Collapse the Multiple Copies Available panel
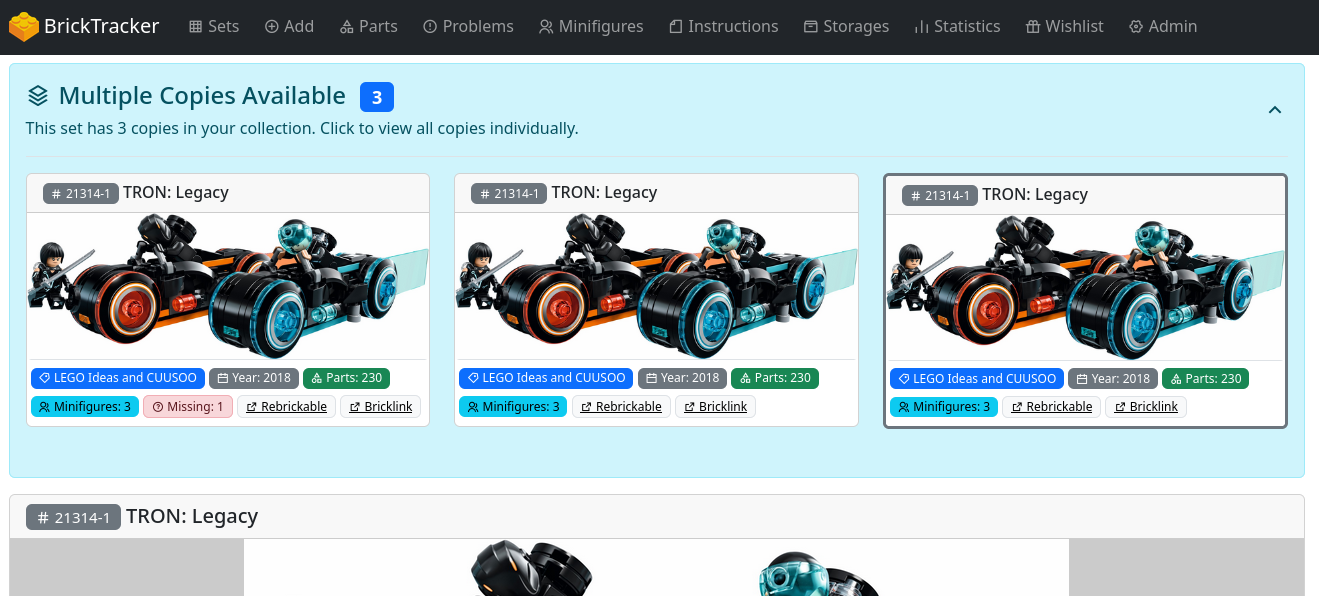 1274,110
